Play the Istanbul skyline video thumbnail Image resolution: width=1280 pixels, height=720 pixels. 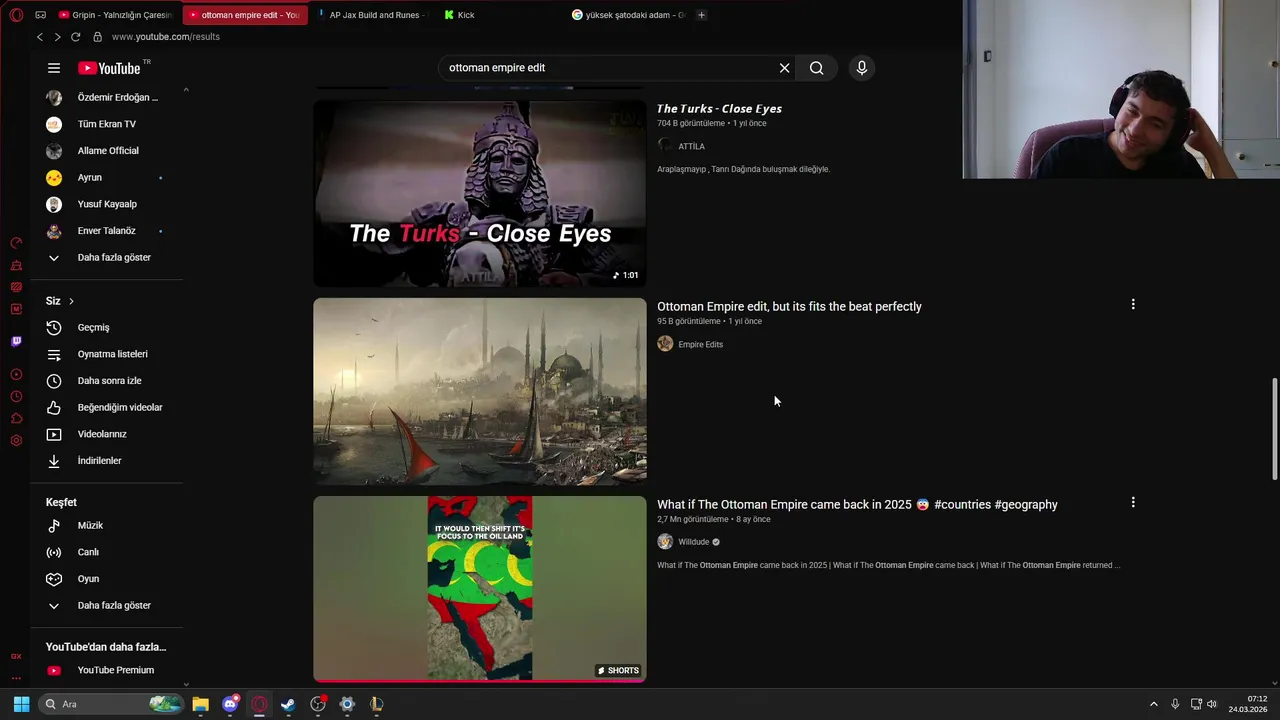tap(480, 391)
